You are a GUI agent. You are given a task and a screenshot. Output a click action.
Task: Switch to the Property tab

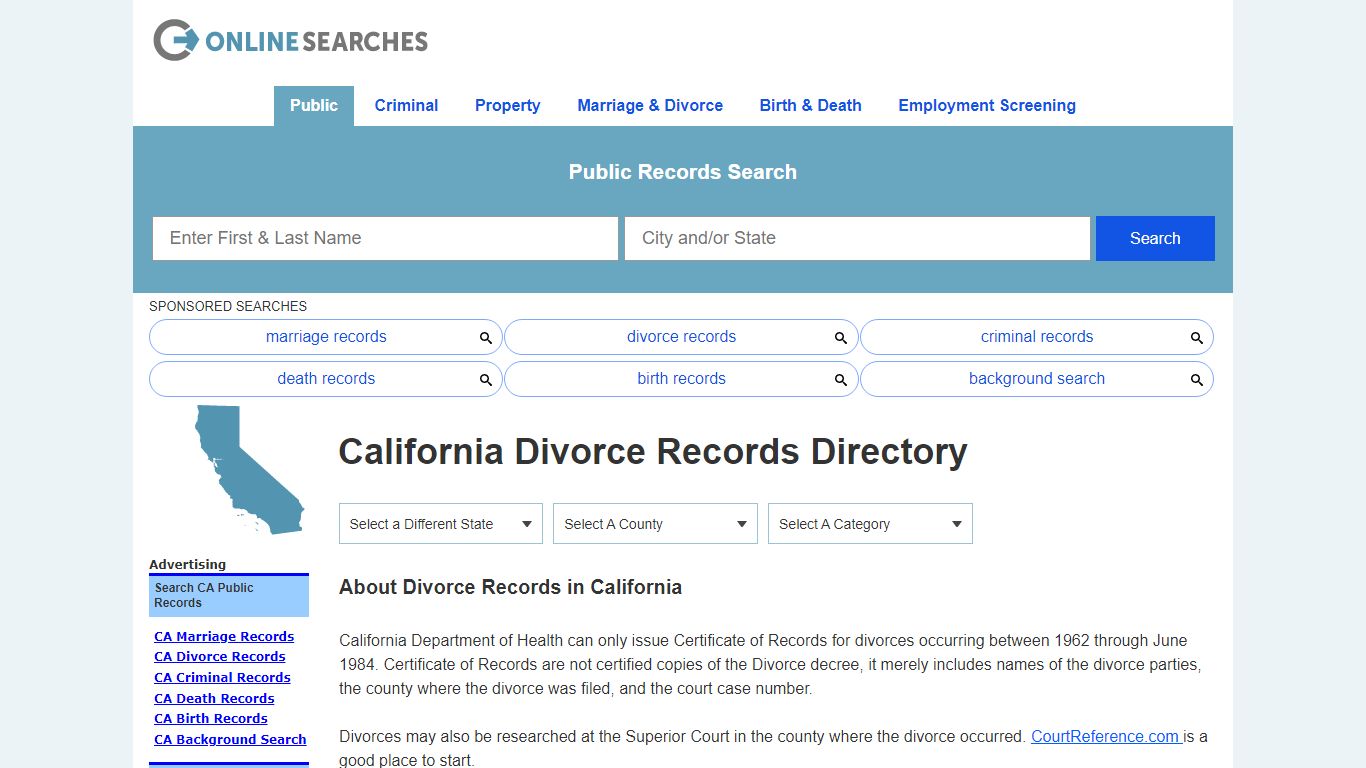click(507, 105)
